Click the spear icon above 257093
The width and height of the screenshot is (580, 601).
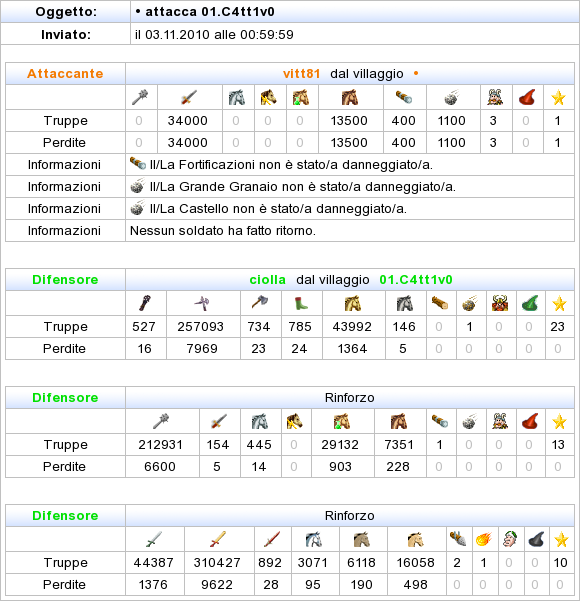tap(202, 303)
